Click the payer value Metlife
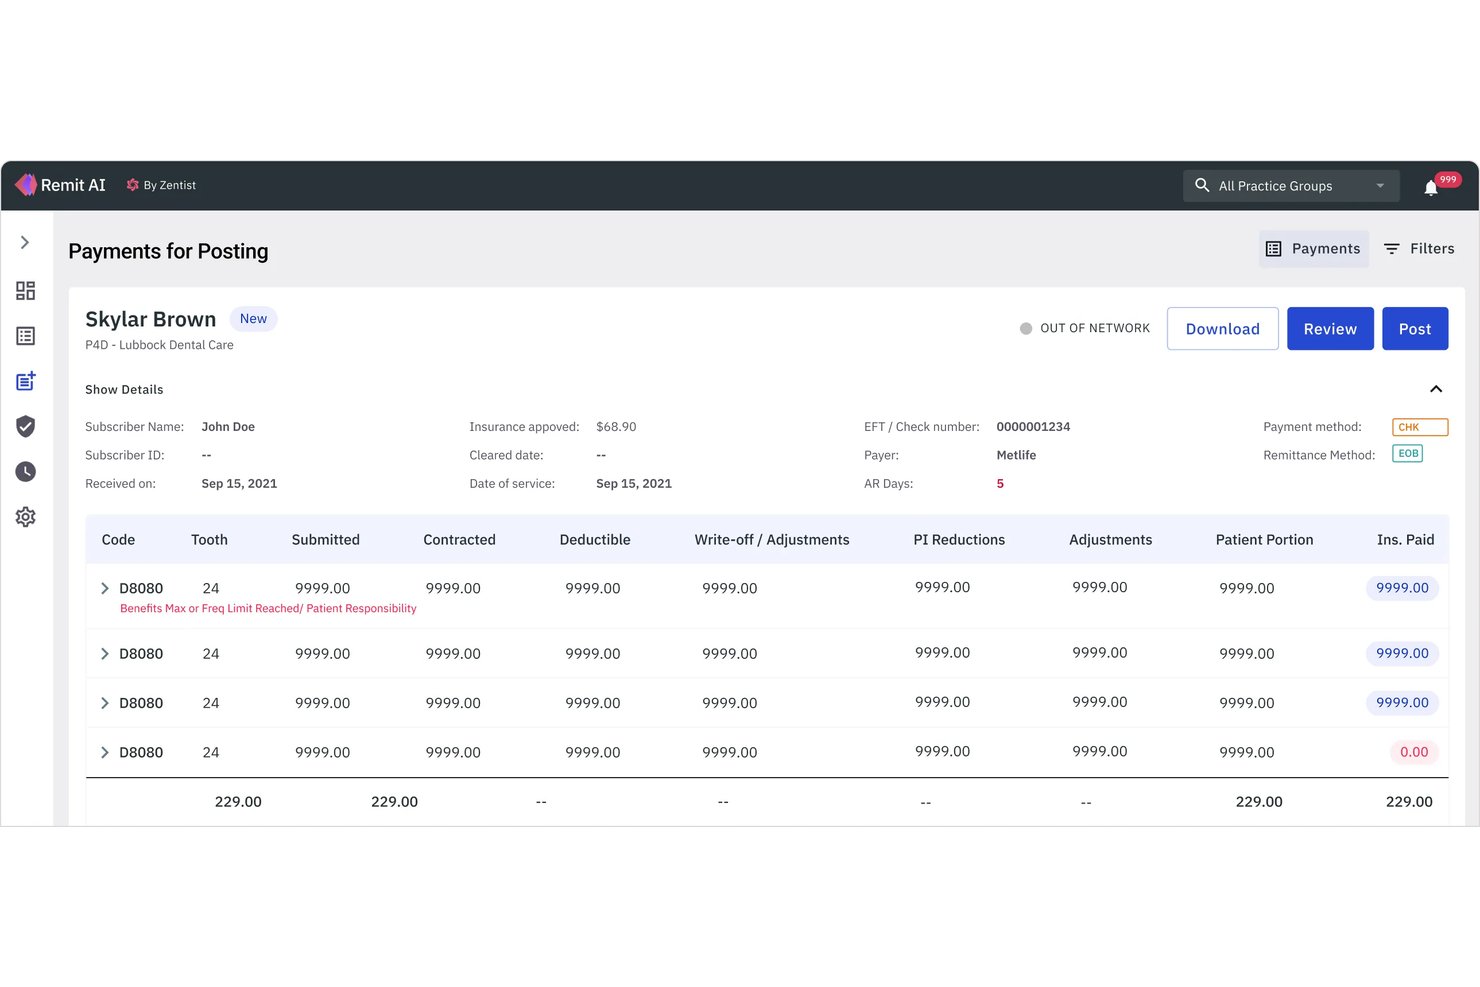The height and width of the screenshot is (987, 1480). tap(1016, 455)
